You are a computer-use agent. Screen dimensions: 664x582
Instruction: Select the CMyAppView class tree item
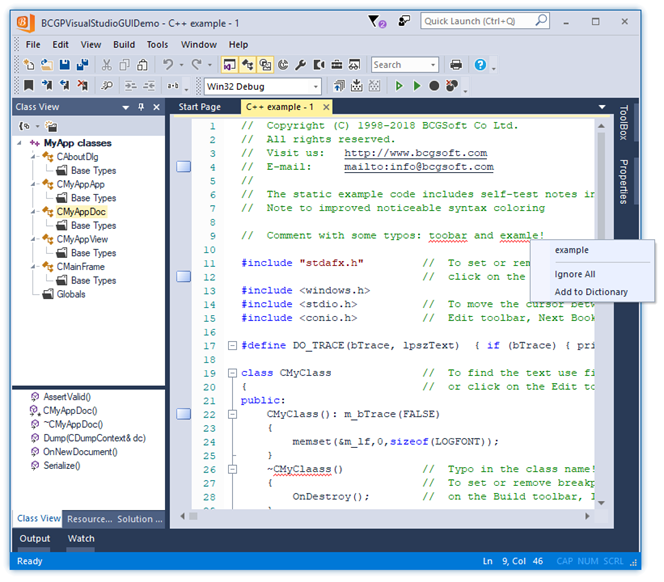(82, 239)
